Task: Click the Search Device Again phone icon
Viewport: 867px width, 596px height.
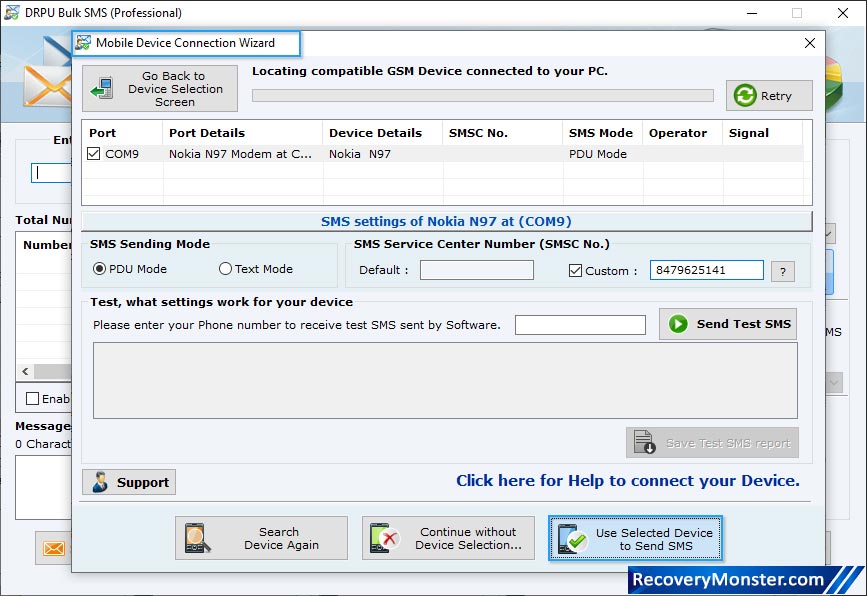Action: point(198,537)
